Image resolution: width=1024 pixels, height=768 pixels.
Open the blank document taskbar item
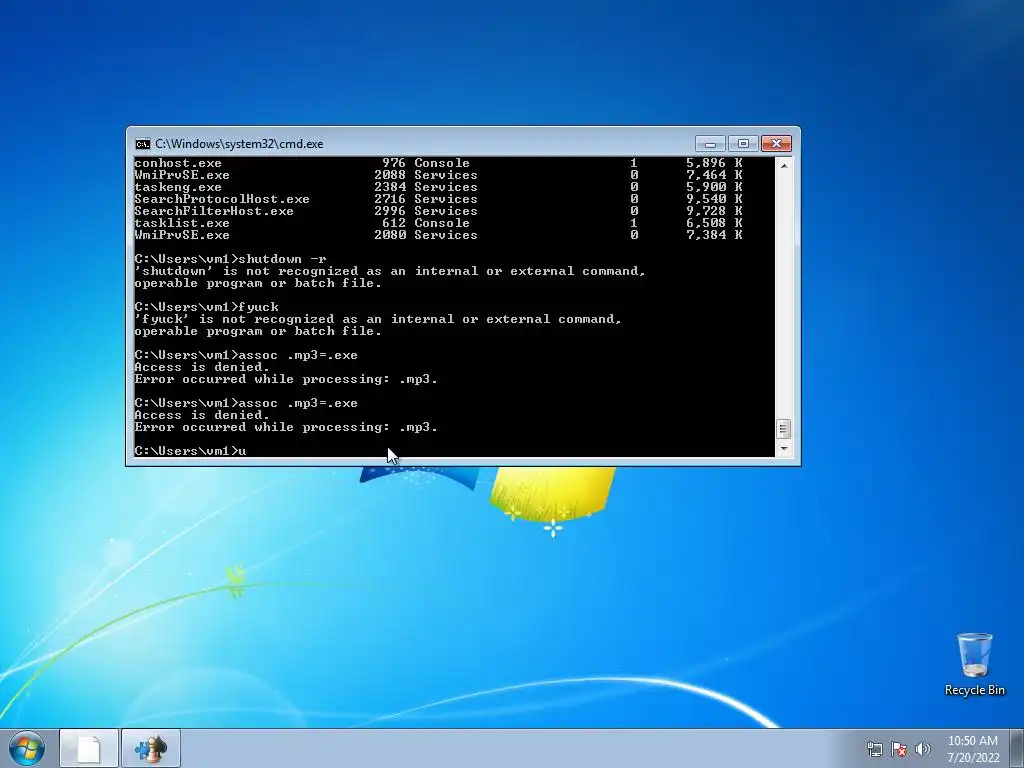pyautogui.click(x=89, y=748)
